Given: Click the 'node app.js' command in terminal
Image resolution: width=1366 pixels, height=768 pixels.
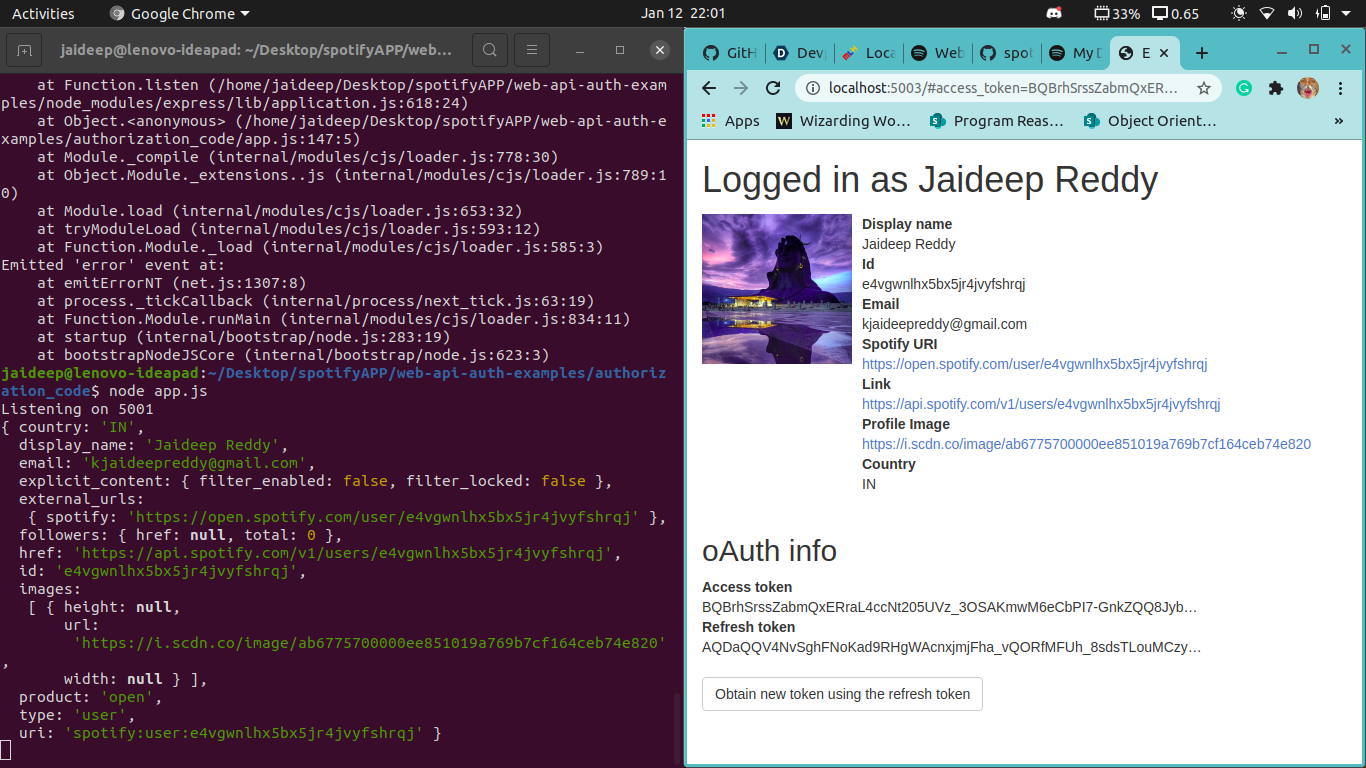Looking at the screenshot, I should 158,391.
